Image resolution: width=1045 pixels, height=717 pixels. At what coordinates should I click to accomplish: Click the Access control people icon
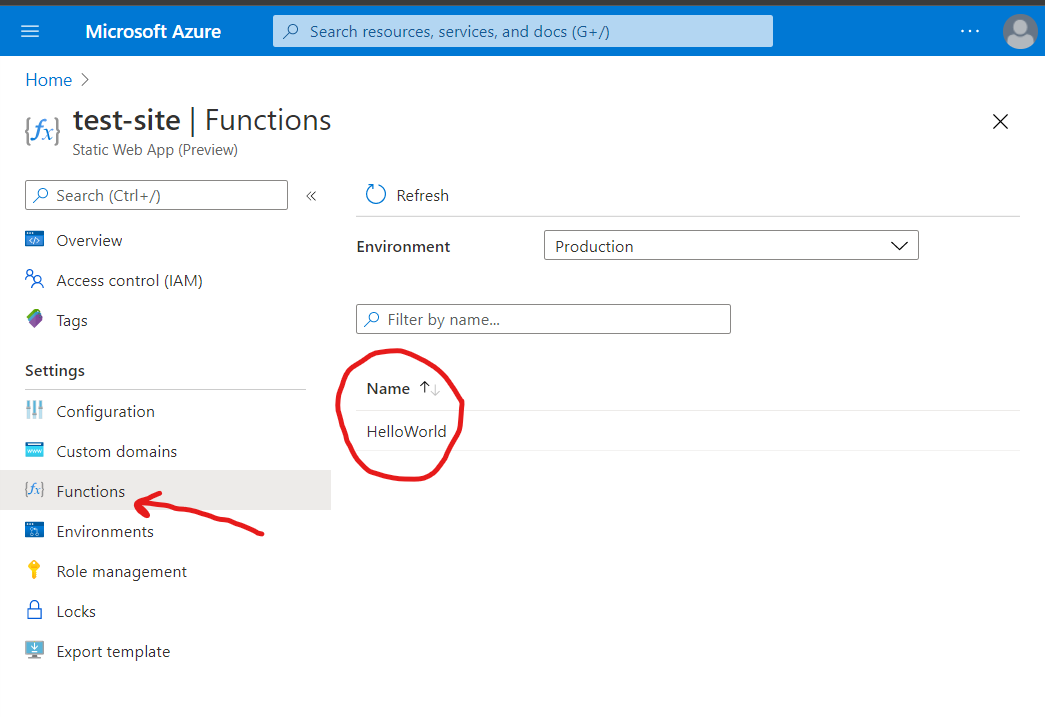point(35,279)
